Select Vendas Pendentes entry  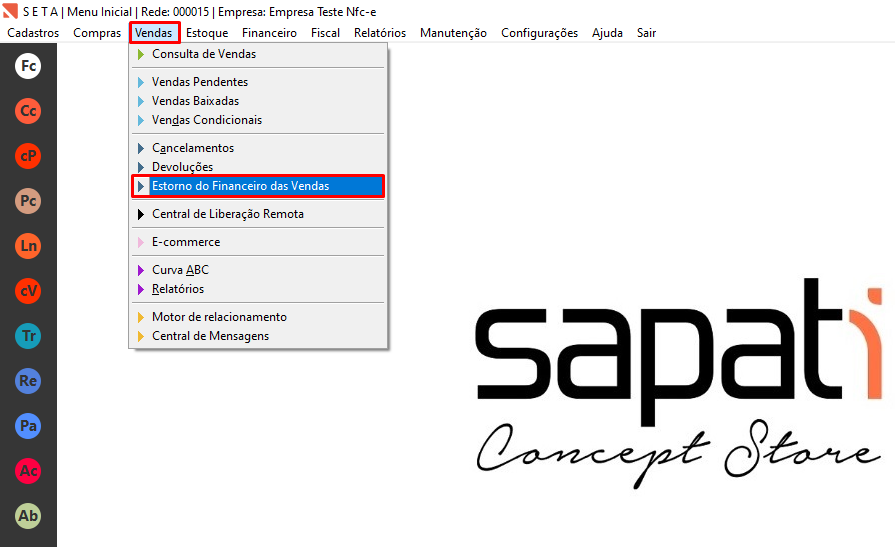pyautogui.click(x=258, y=82)
